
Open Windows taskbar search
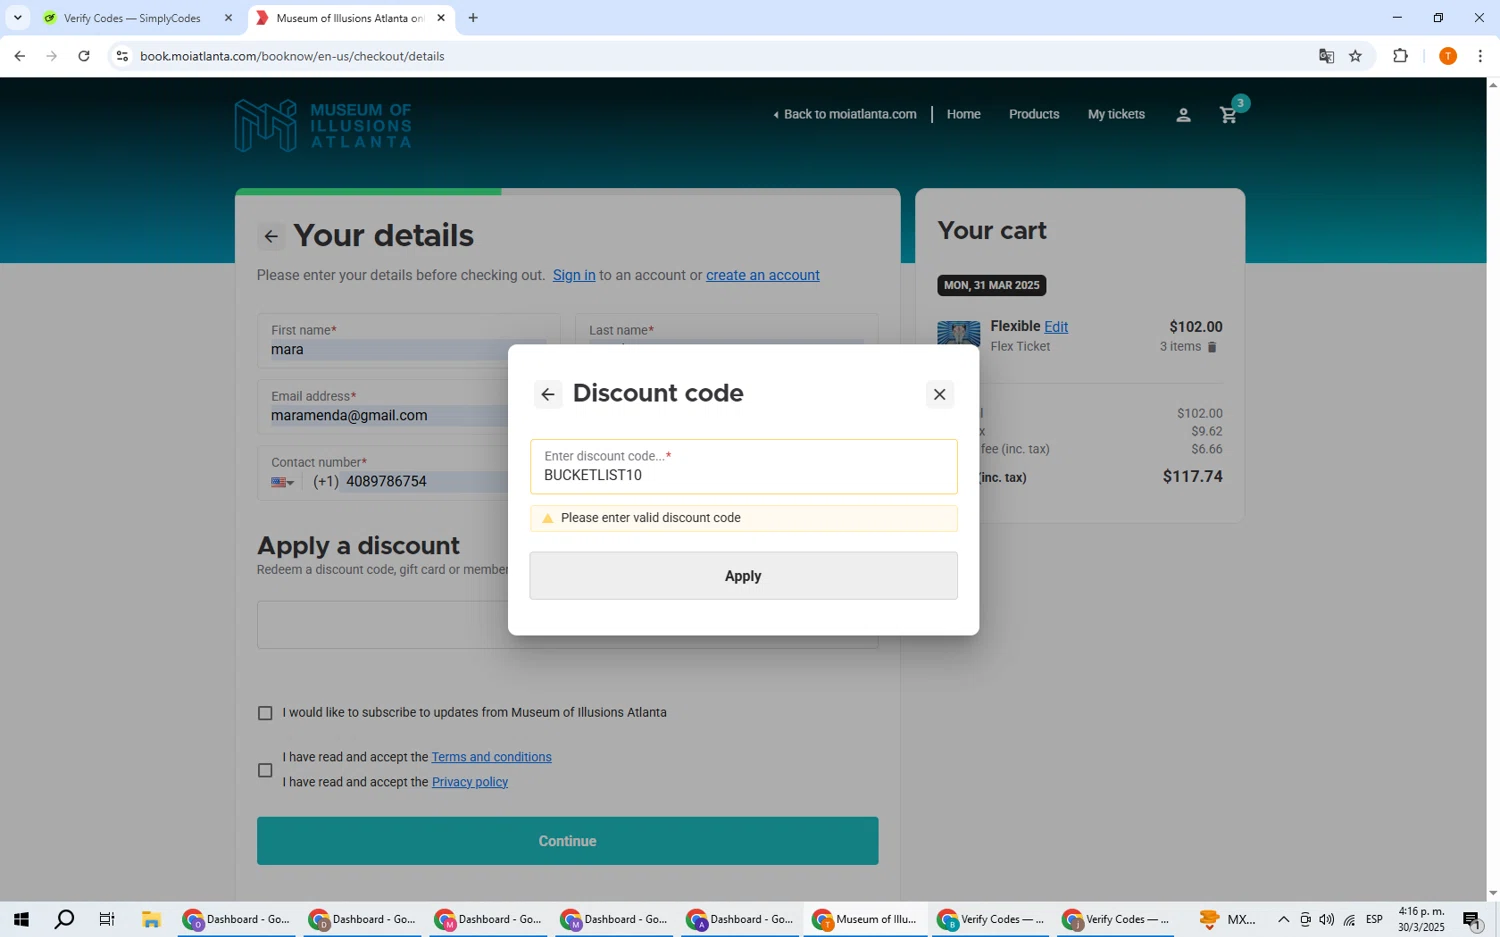tap(64, 919)
